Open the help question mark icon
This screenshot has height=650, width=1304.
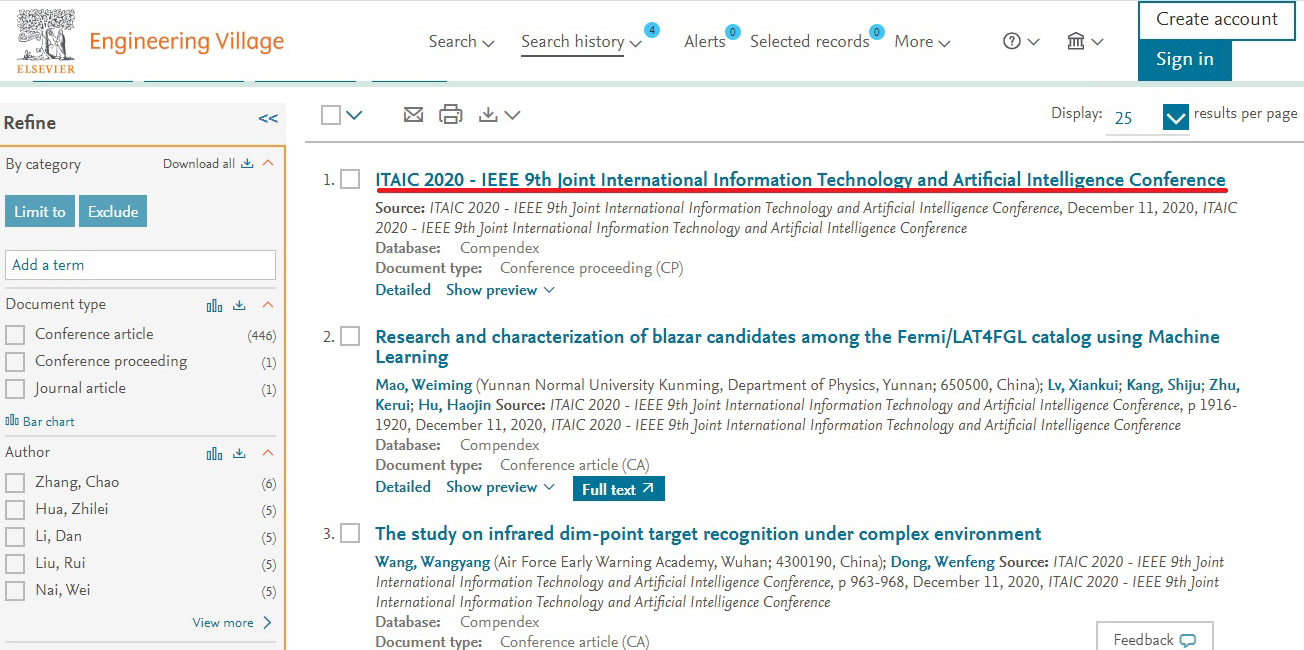1012,41
